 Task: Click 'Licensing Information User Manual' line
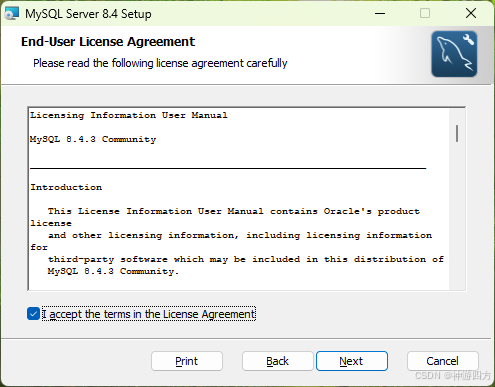(129, 115)
